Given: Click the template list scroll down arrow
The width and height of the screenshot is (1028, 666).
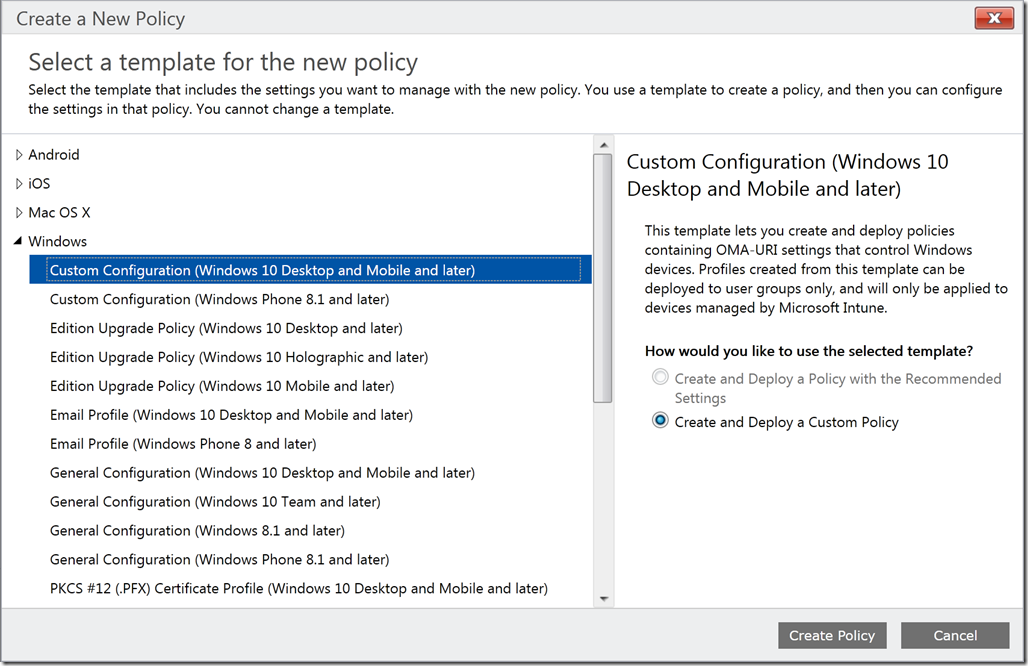Looking at the screenshot, I should click(x=603, y=598).
